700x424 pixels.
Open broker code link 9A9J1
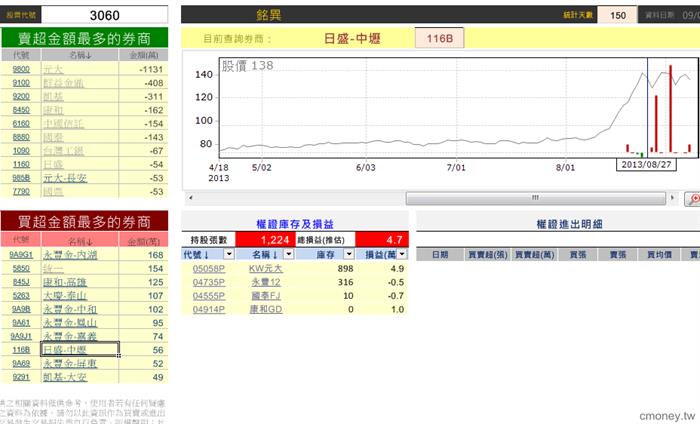click(x=21, y=337)
